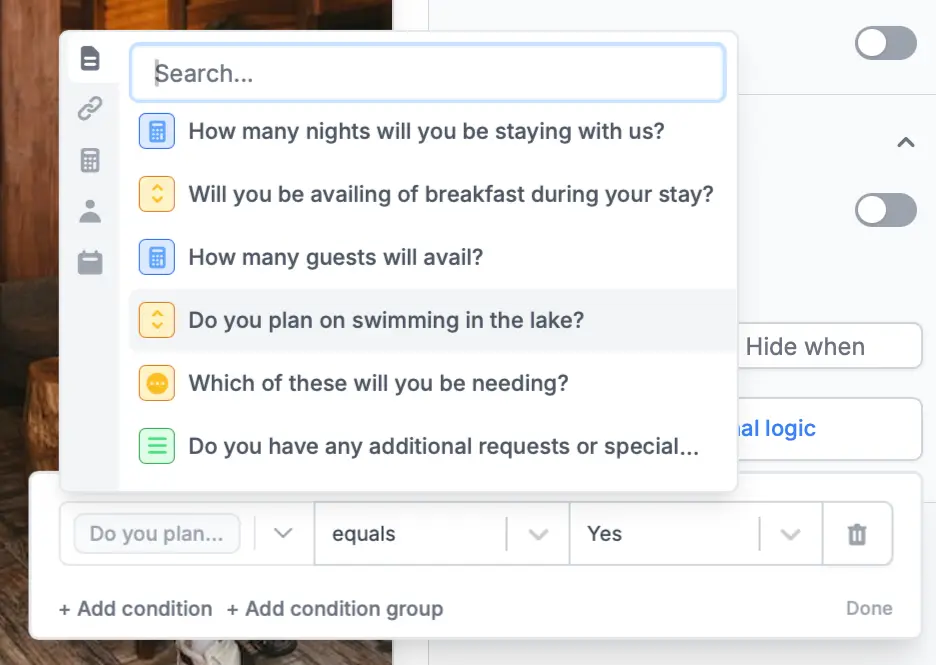
Task: Click the green lines icon for additional requests
Action: [x=157, y=446]
